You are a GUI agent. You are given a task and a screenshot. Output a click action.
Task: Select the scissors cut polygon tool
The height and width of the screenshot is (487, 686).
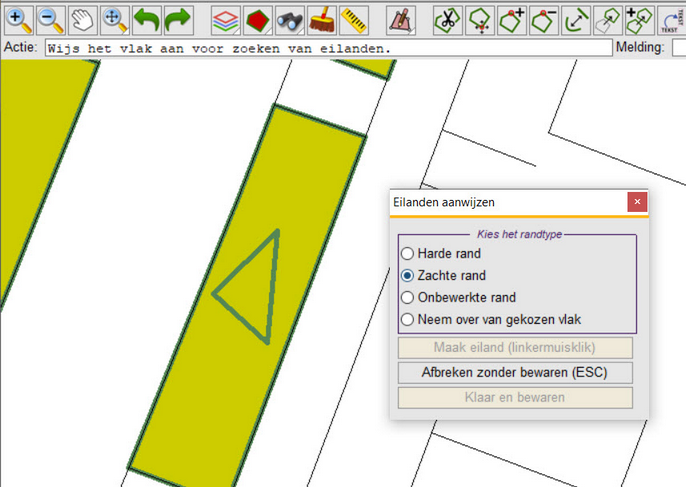pyautogui.click(x=448, y=20)
